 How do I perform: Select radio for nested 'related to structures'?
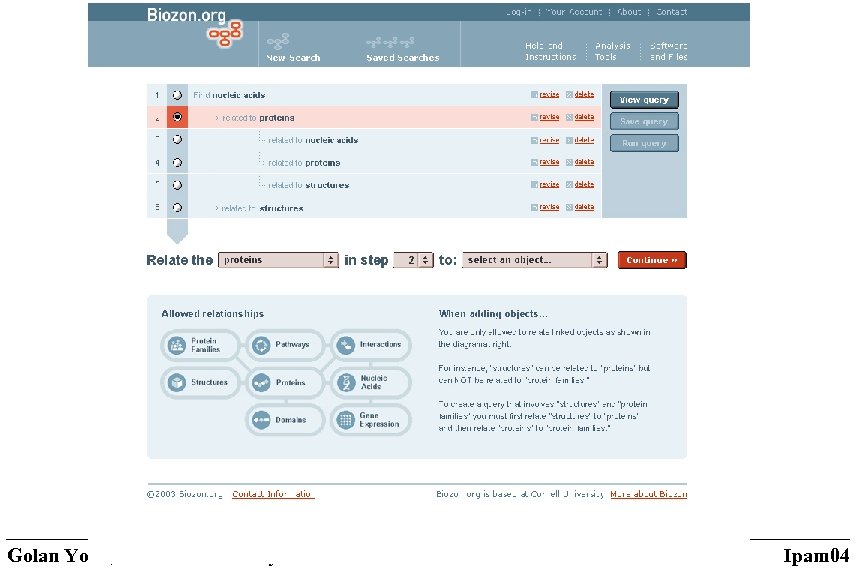coord(177,185)
